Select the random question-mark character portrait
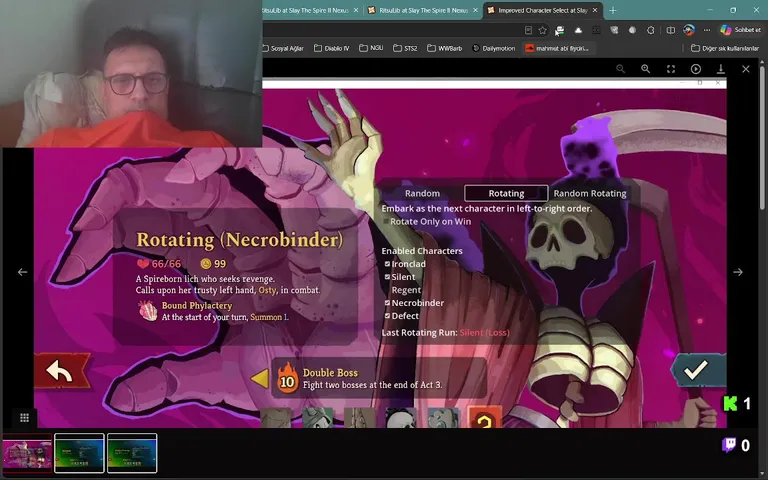The height and width of the screenshot is (480, 768). (485, 417)
